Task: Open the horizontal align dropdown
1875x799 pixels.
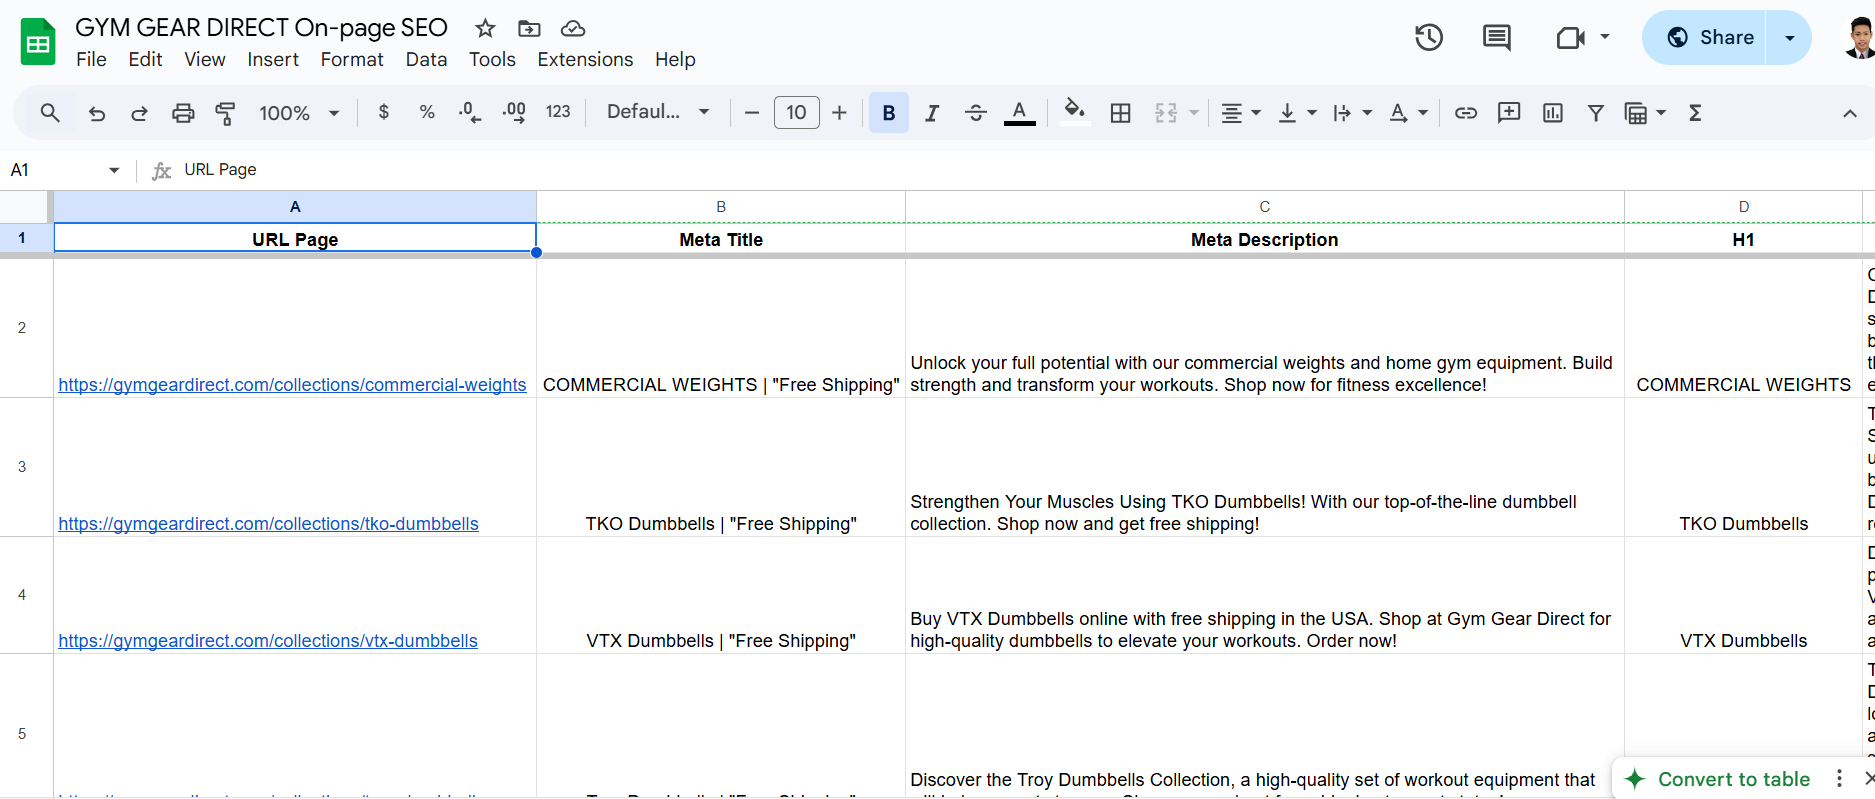Action: tap(1241, 113)
